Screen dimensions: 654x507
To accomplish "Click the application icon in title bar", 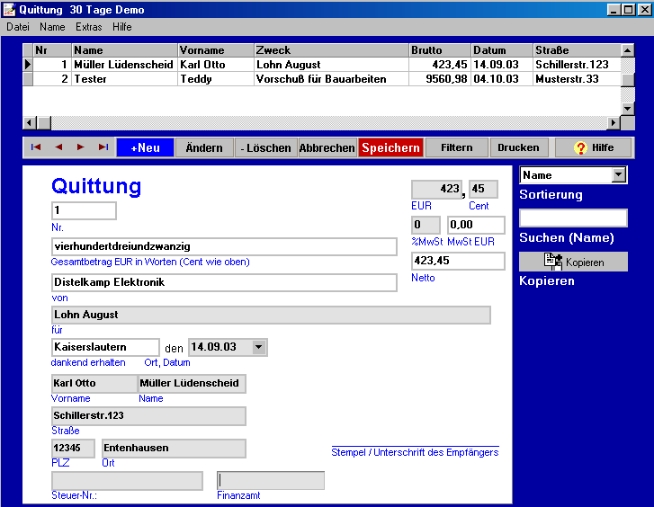I will 10,9.
